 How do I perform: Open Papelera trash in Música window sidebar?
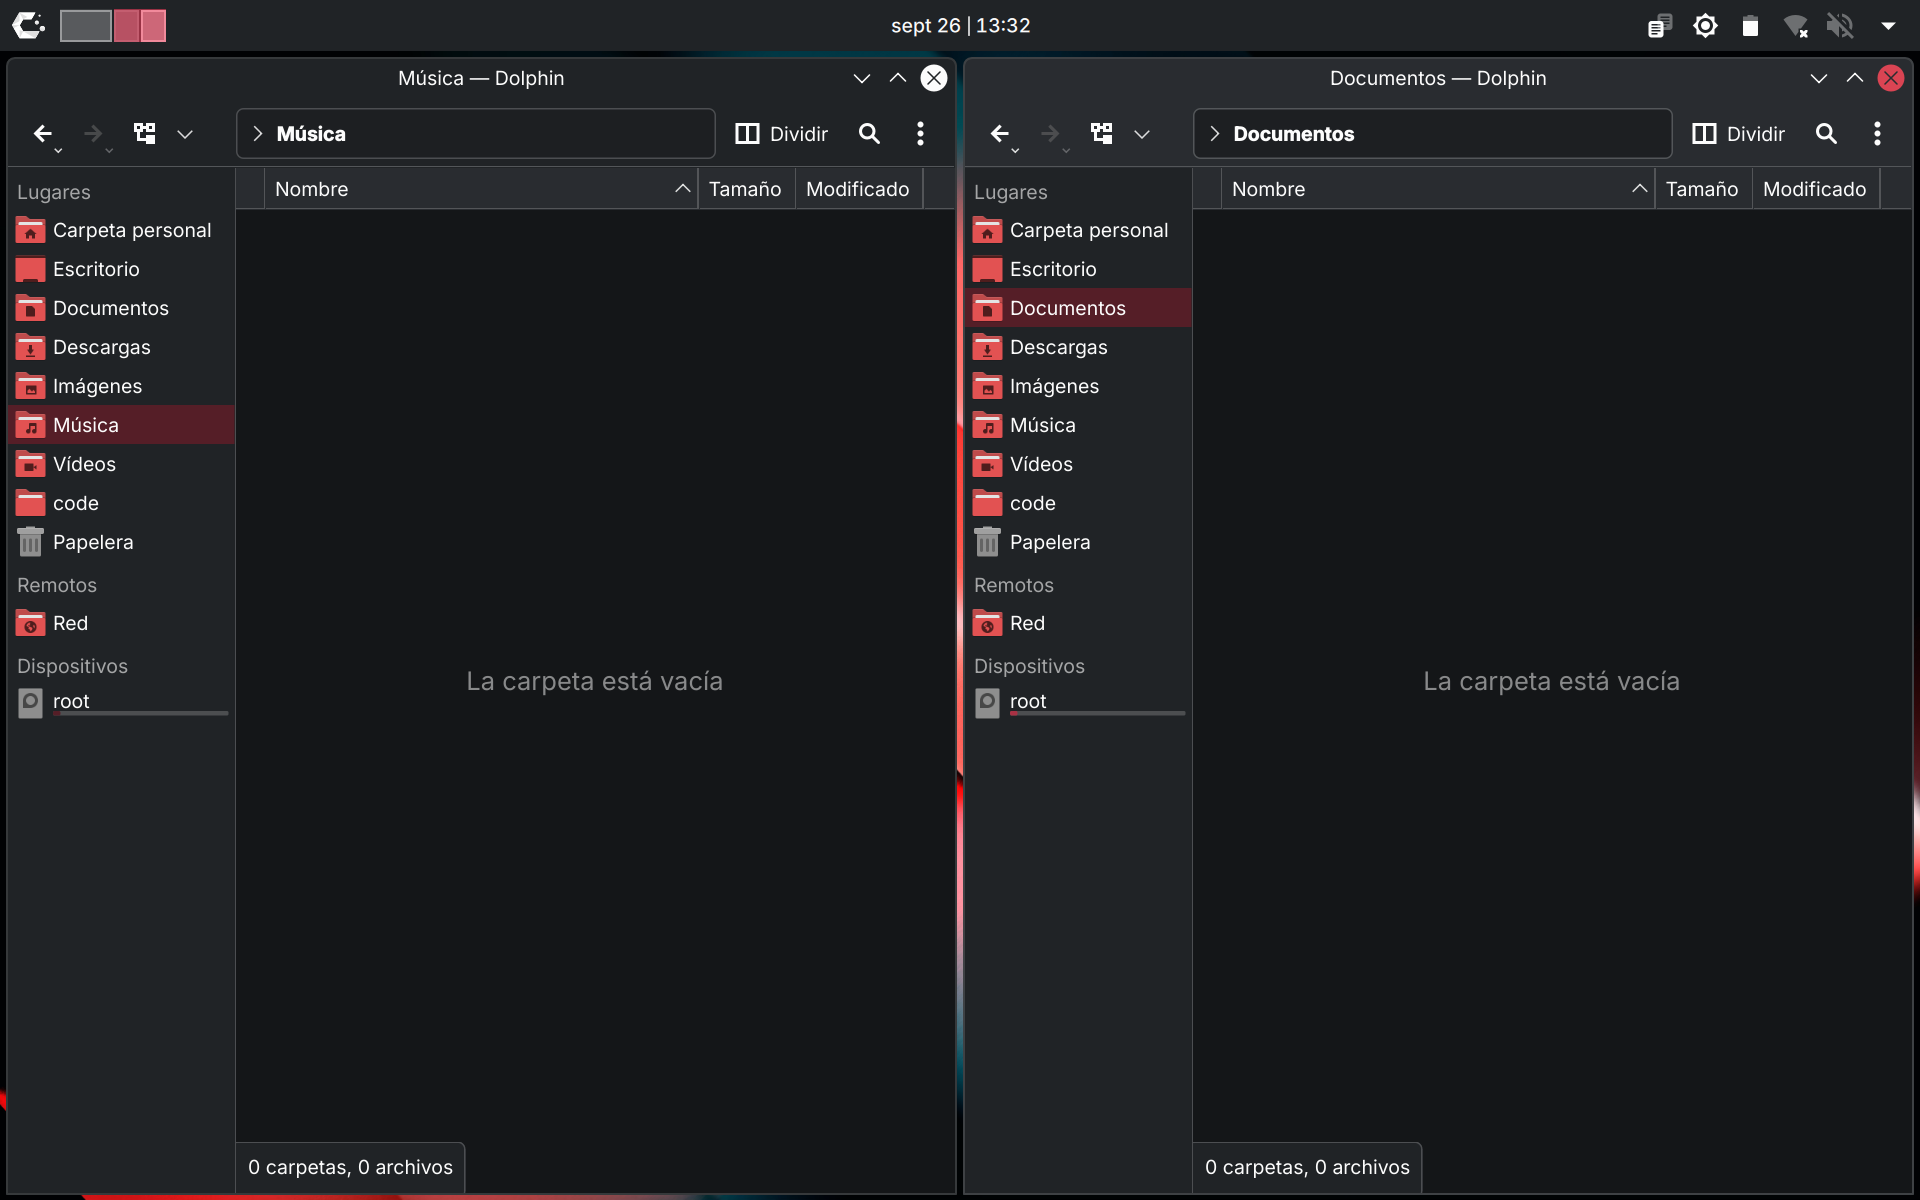[x=121, y=542]
